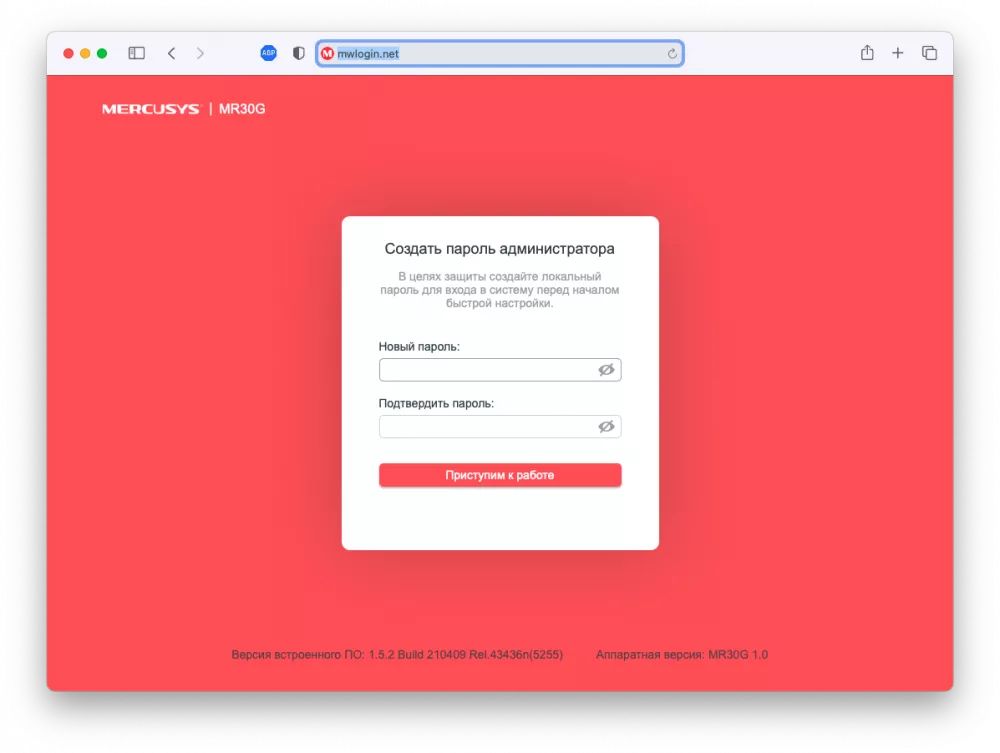Click the Приступим к работе button
Screen dimensions: 1000x753
[500, 475]
